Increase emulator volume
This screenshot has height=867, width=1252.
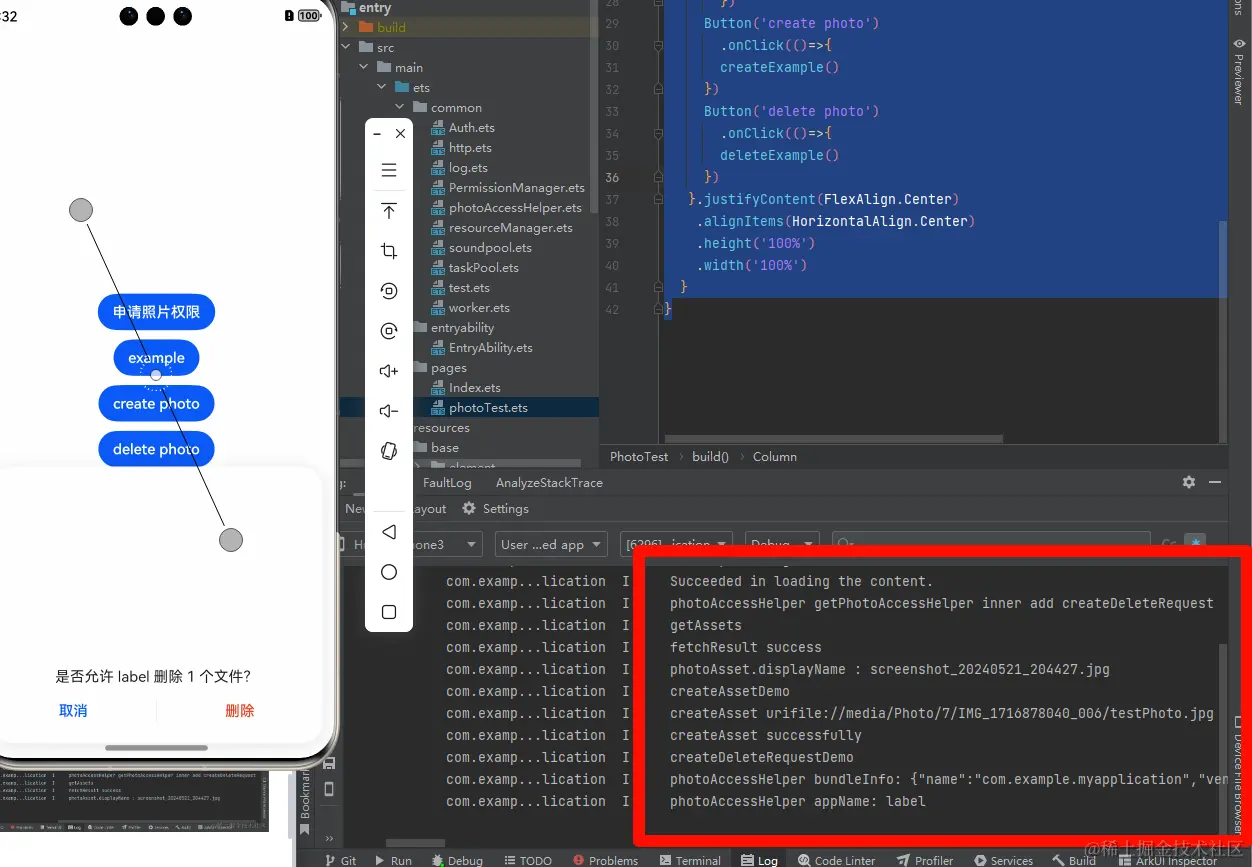pos(389,371)
